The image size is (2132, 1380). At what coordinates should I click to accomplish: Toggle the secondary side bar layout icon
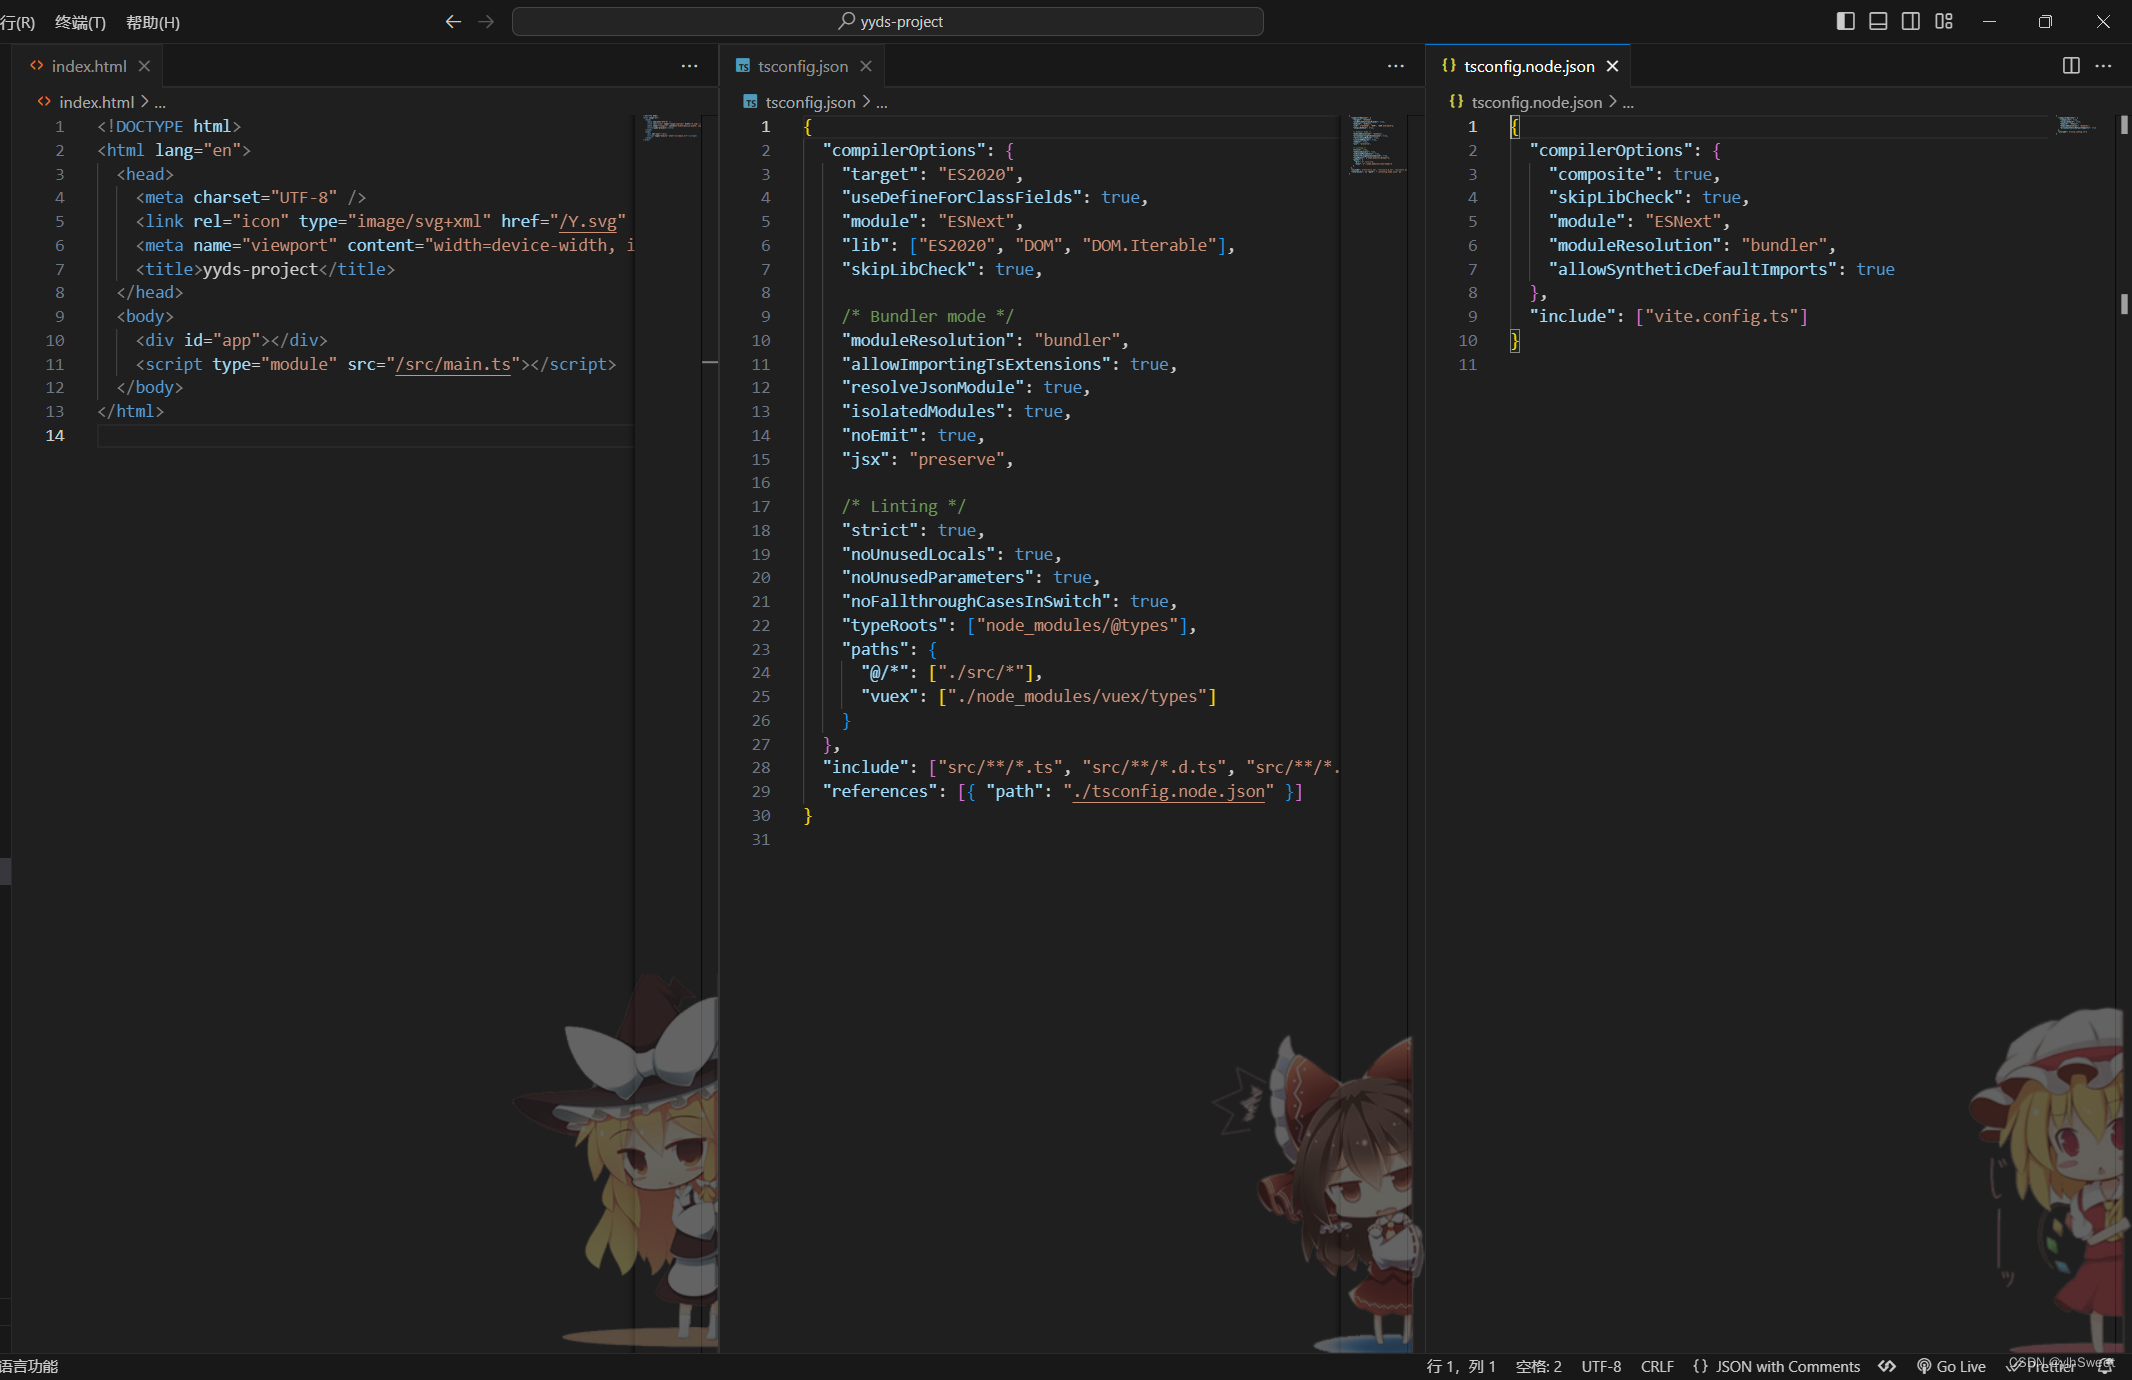[1911, 21]
